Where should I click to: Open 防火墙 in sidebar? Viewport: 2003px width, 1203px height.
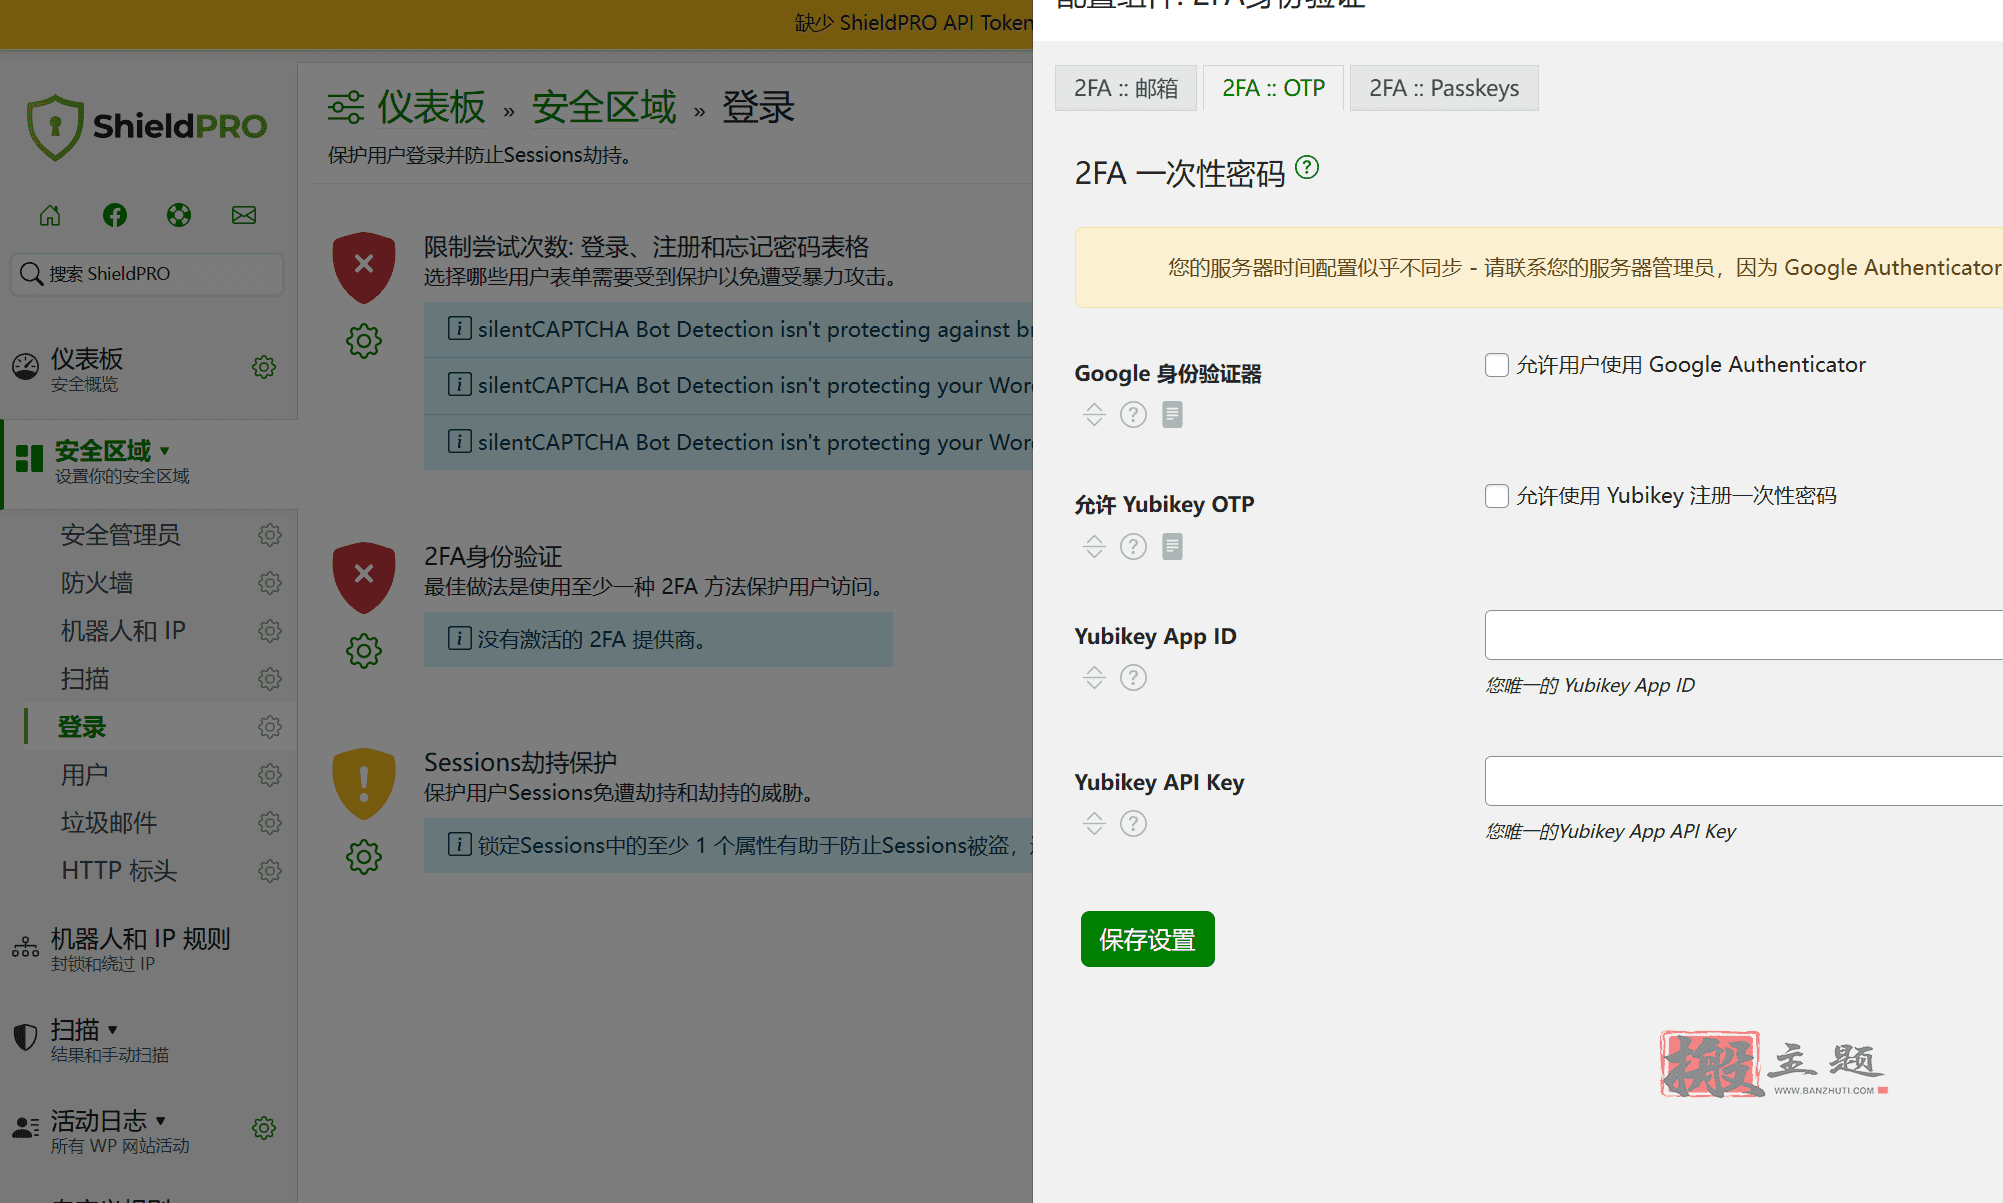click(97, 583)
